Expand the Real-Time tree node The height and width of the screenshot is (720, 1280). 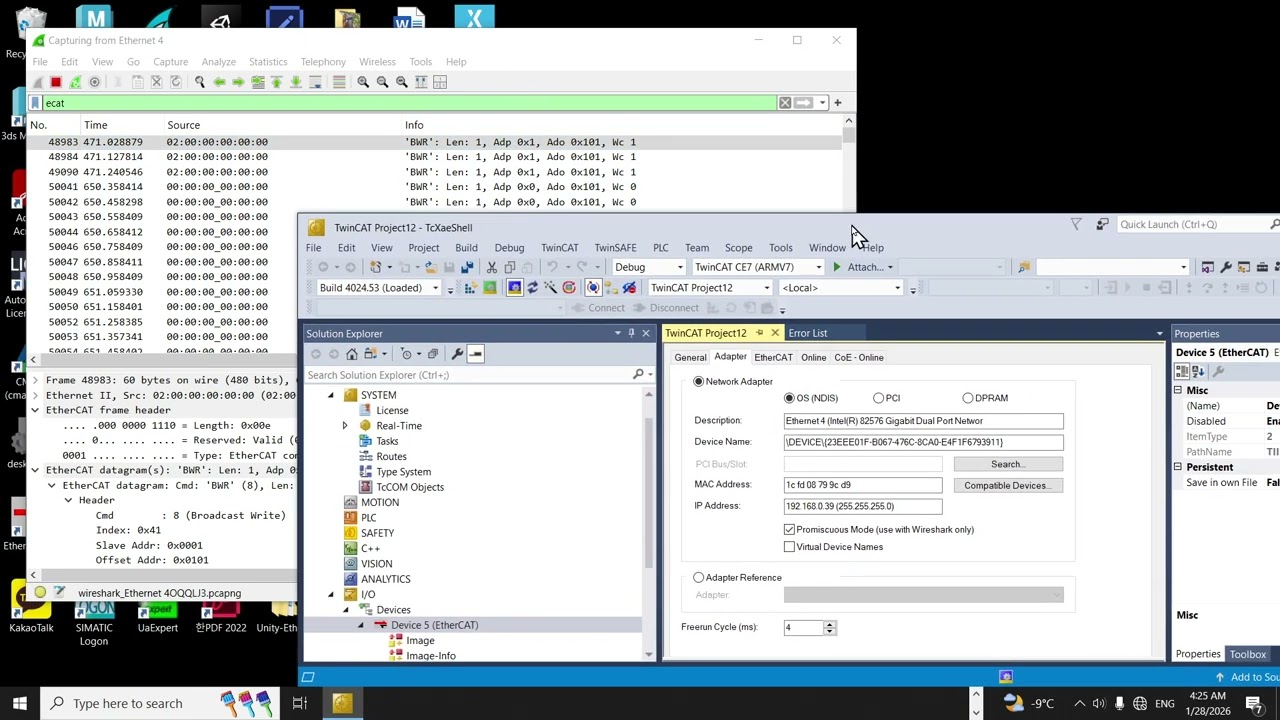tap(345, 426)
